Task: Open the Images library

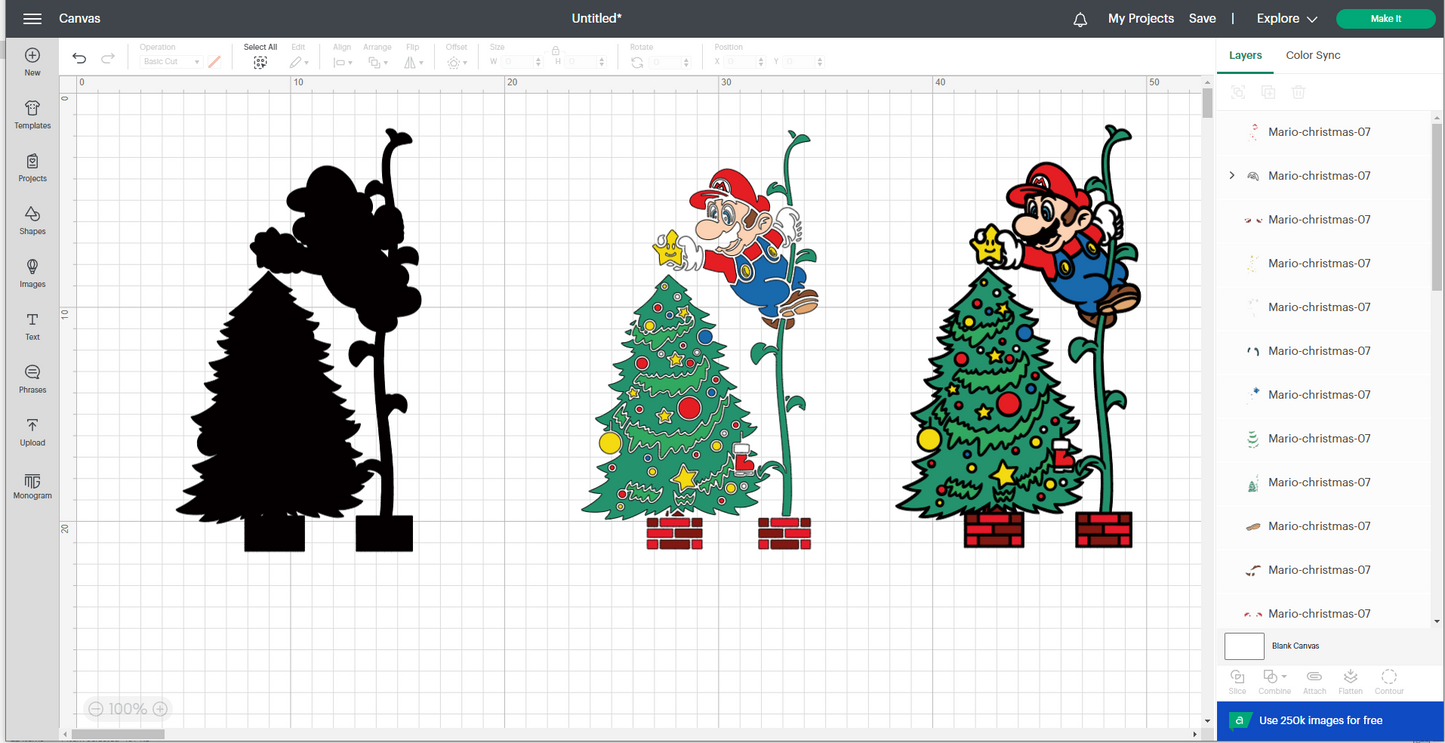Action: 32,273
